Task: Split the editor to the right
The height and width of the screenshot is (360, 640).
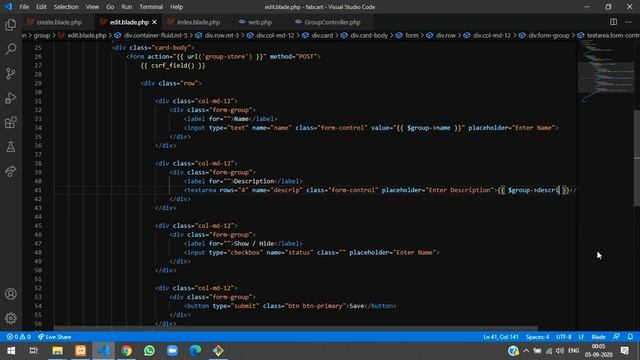Action: (x=613, y=22)
